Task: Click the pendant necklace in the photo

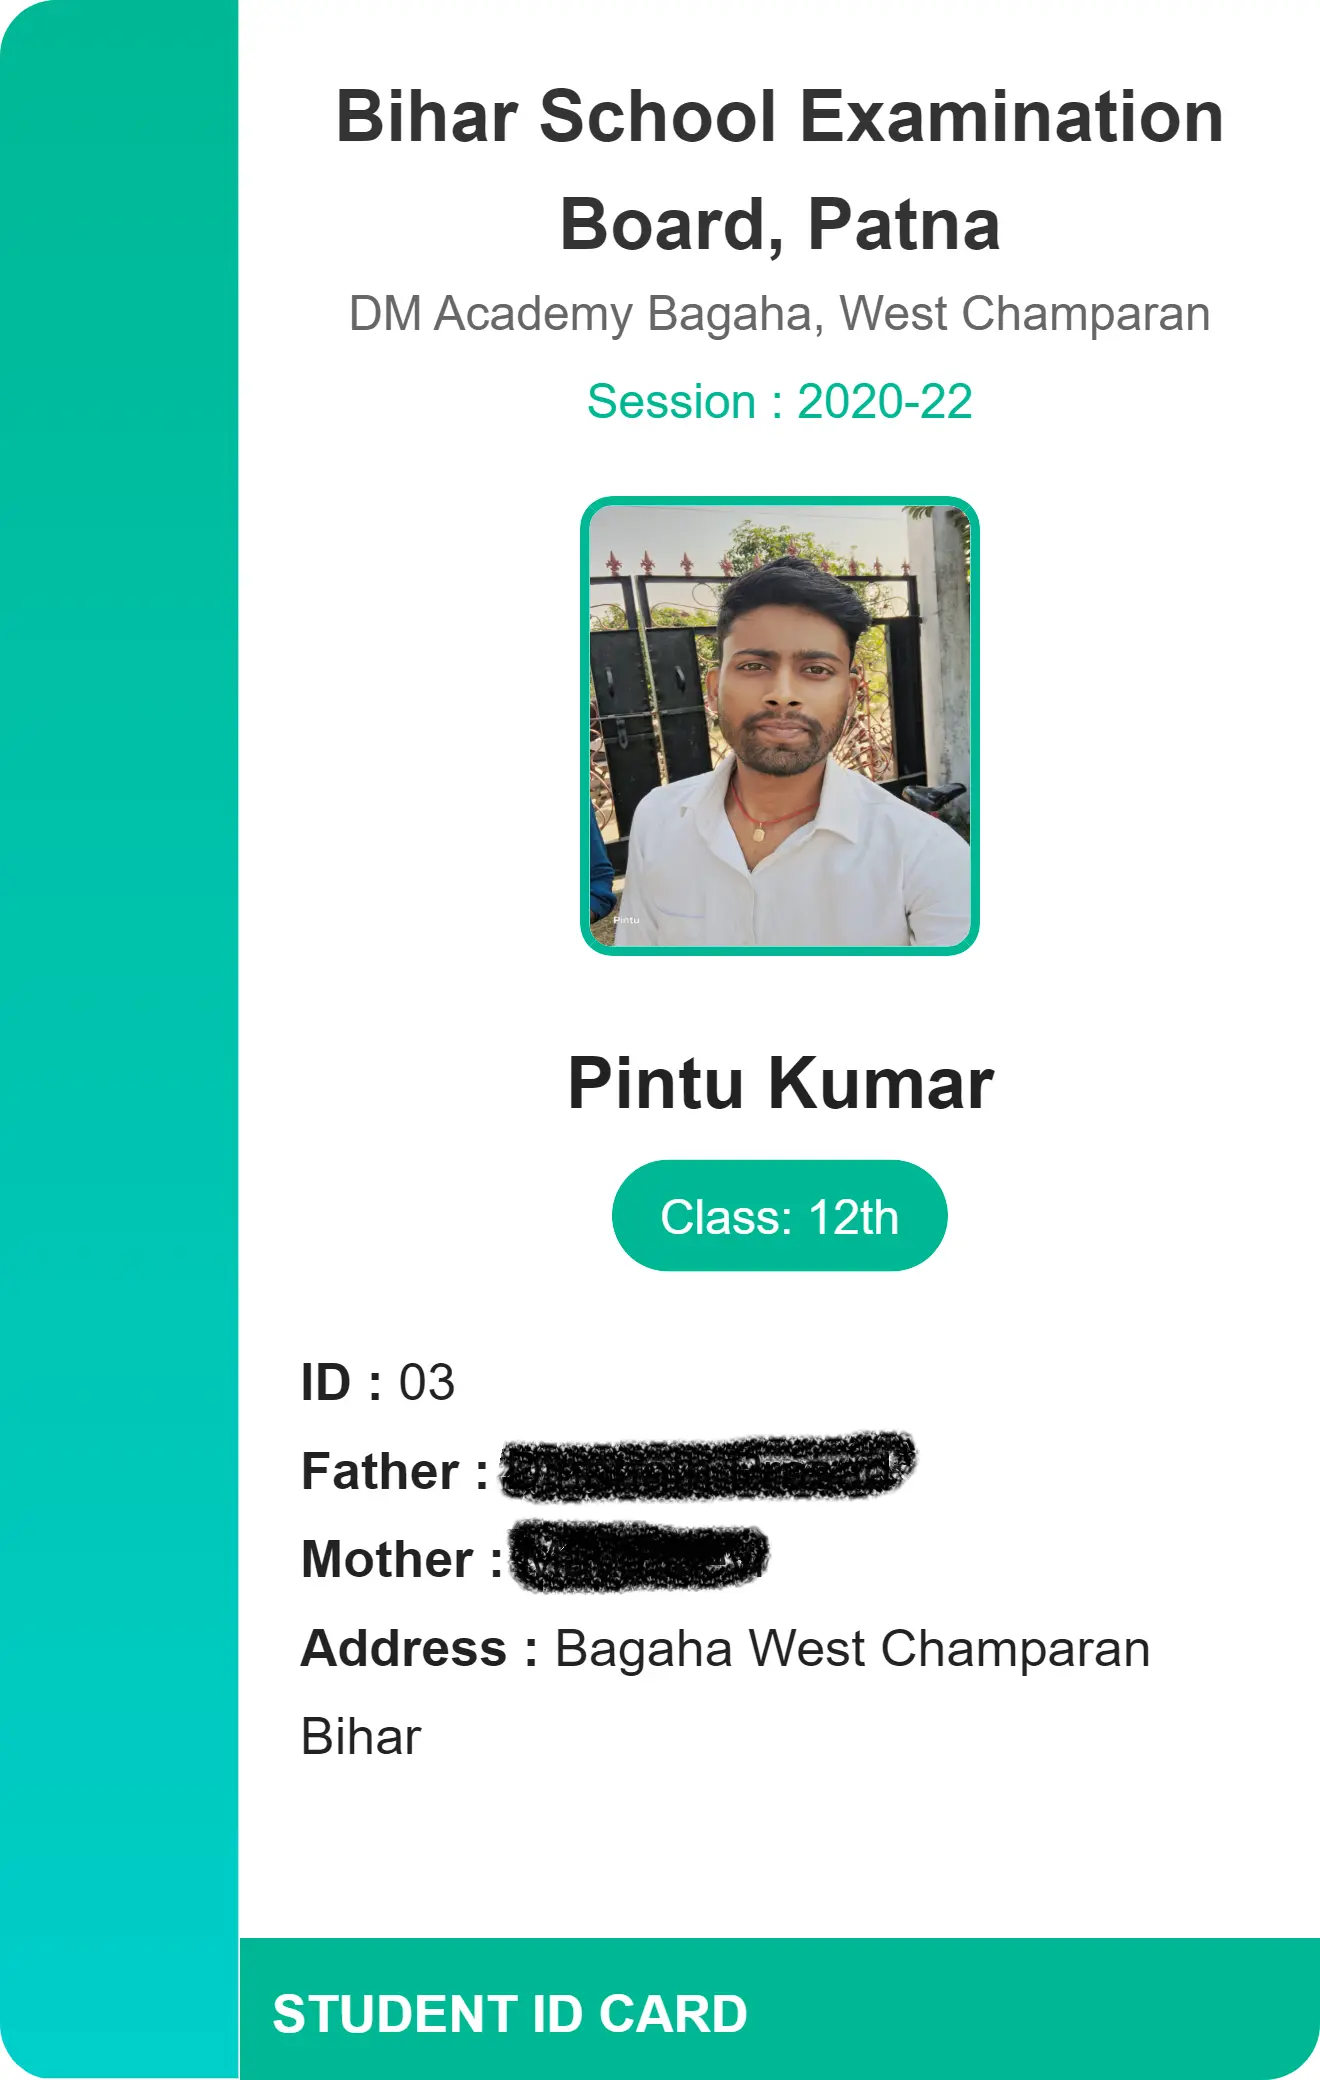Action: (758, 833)
